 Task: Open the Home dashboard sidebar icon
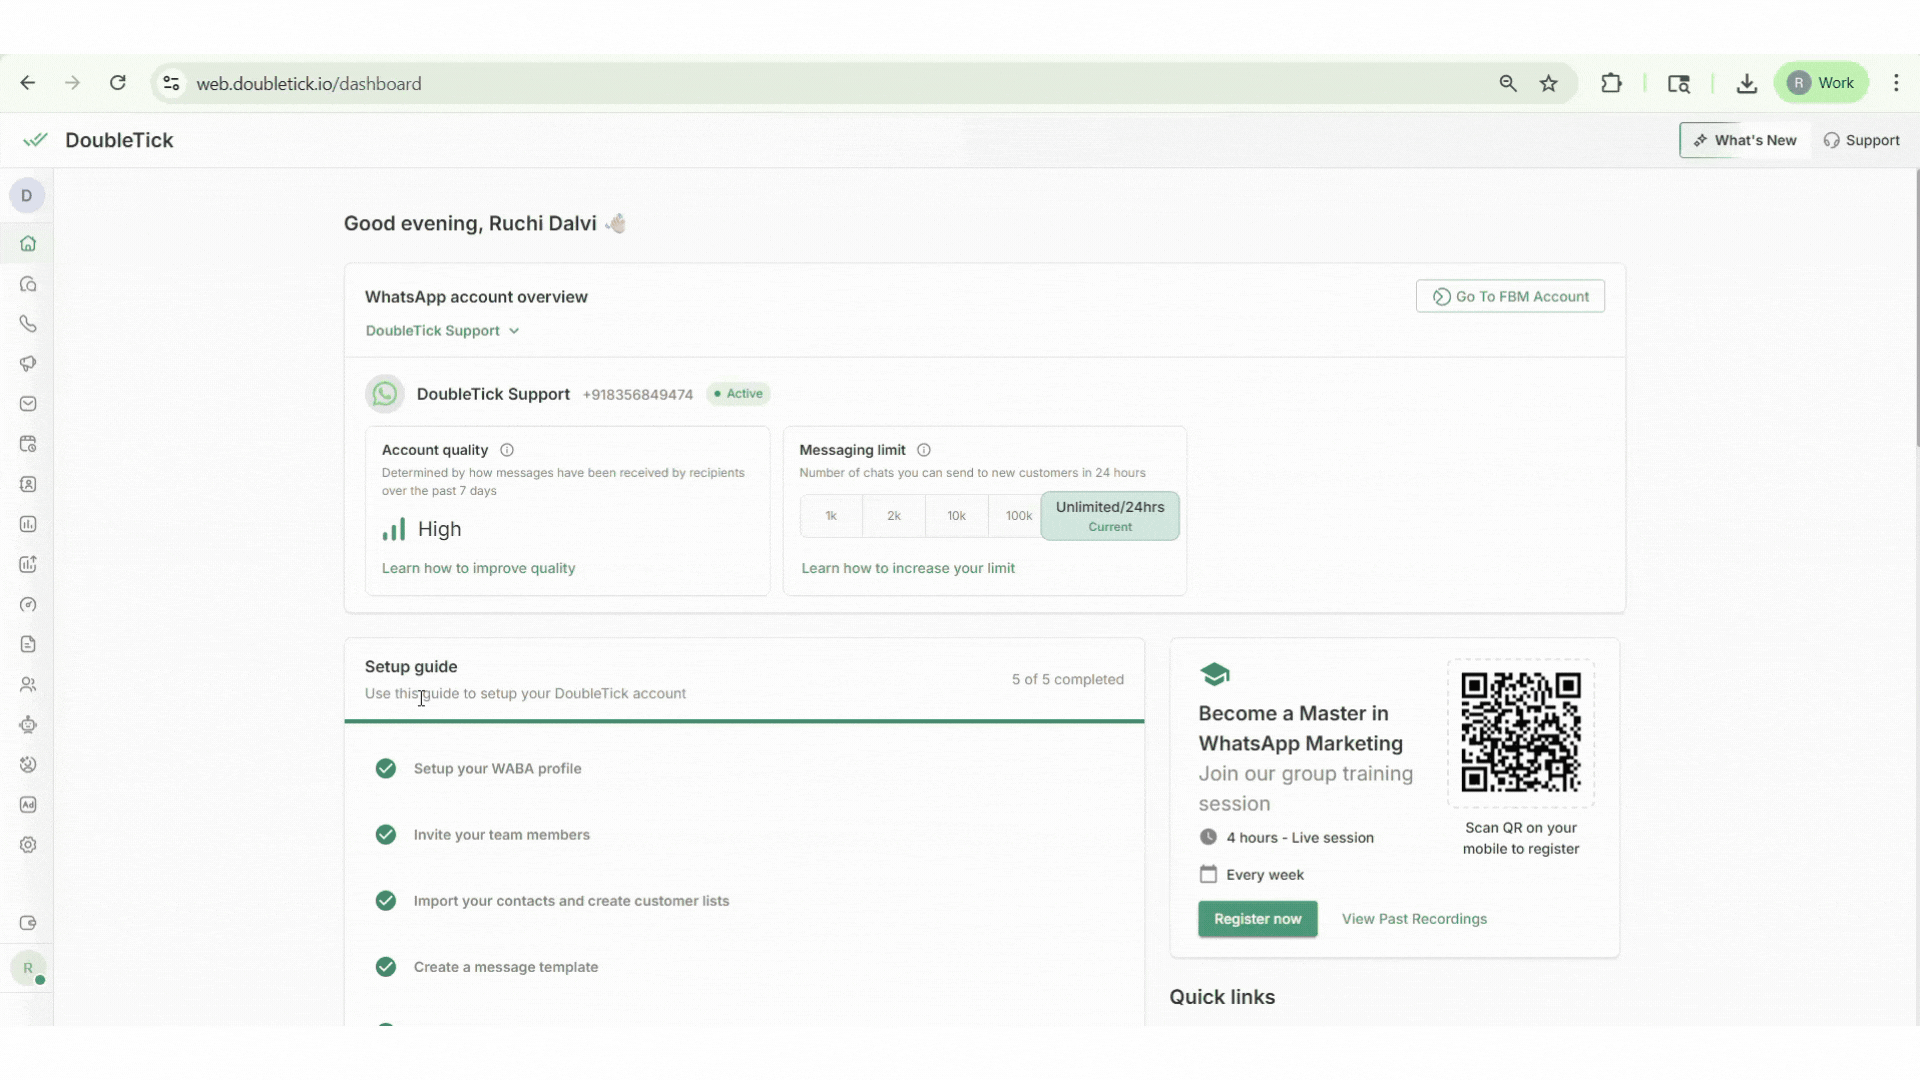click(x=28, y=244)
